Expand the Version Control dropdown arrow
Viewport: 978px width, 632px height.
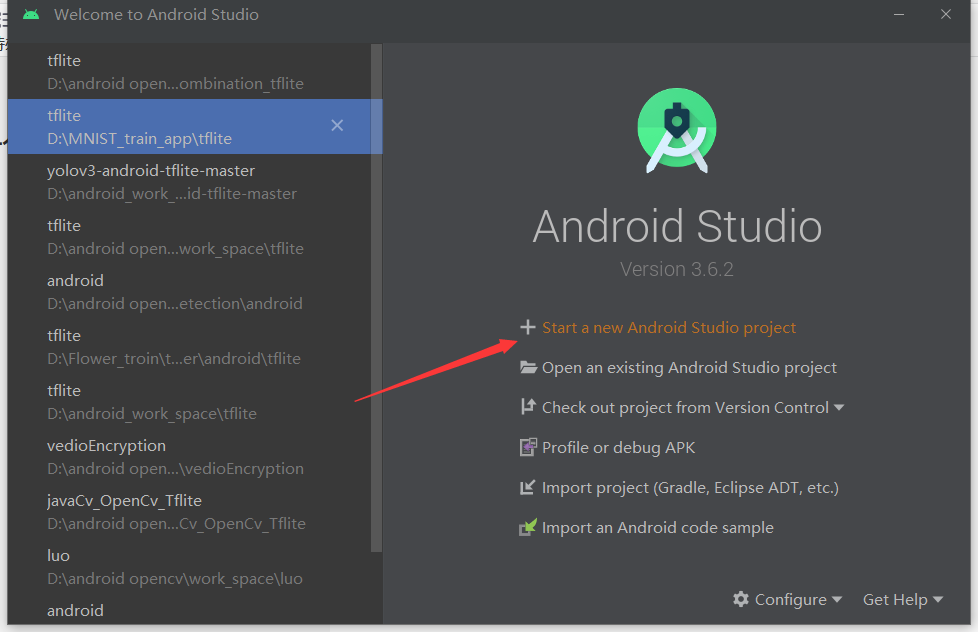point(839,407)
